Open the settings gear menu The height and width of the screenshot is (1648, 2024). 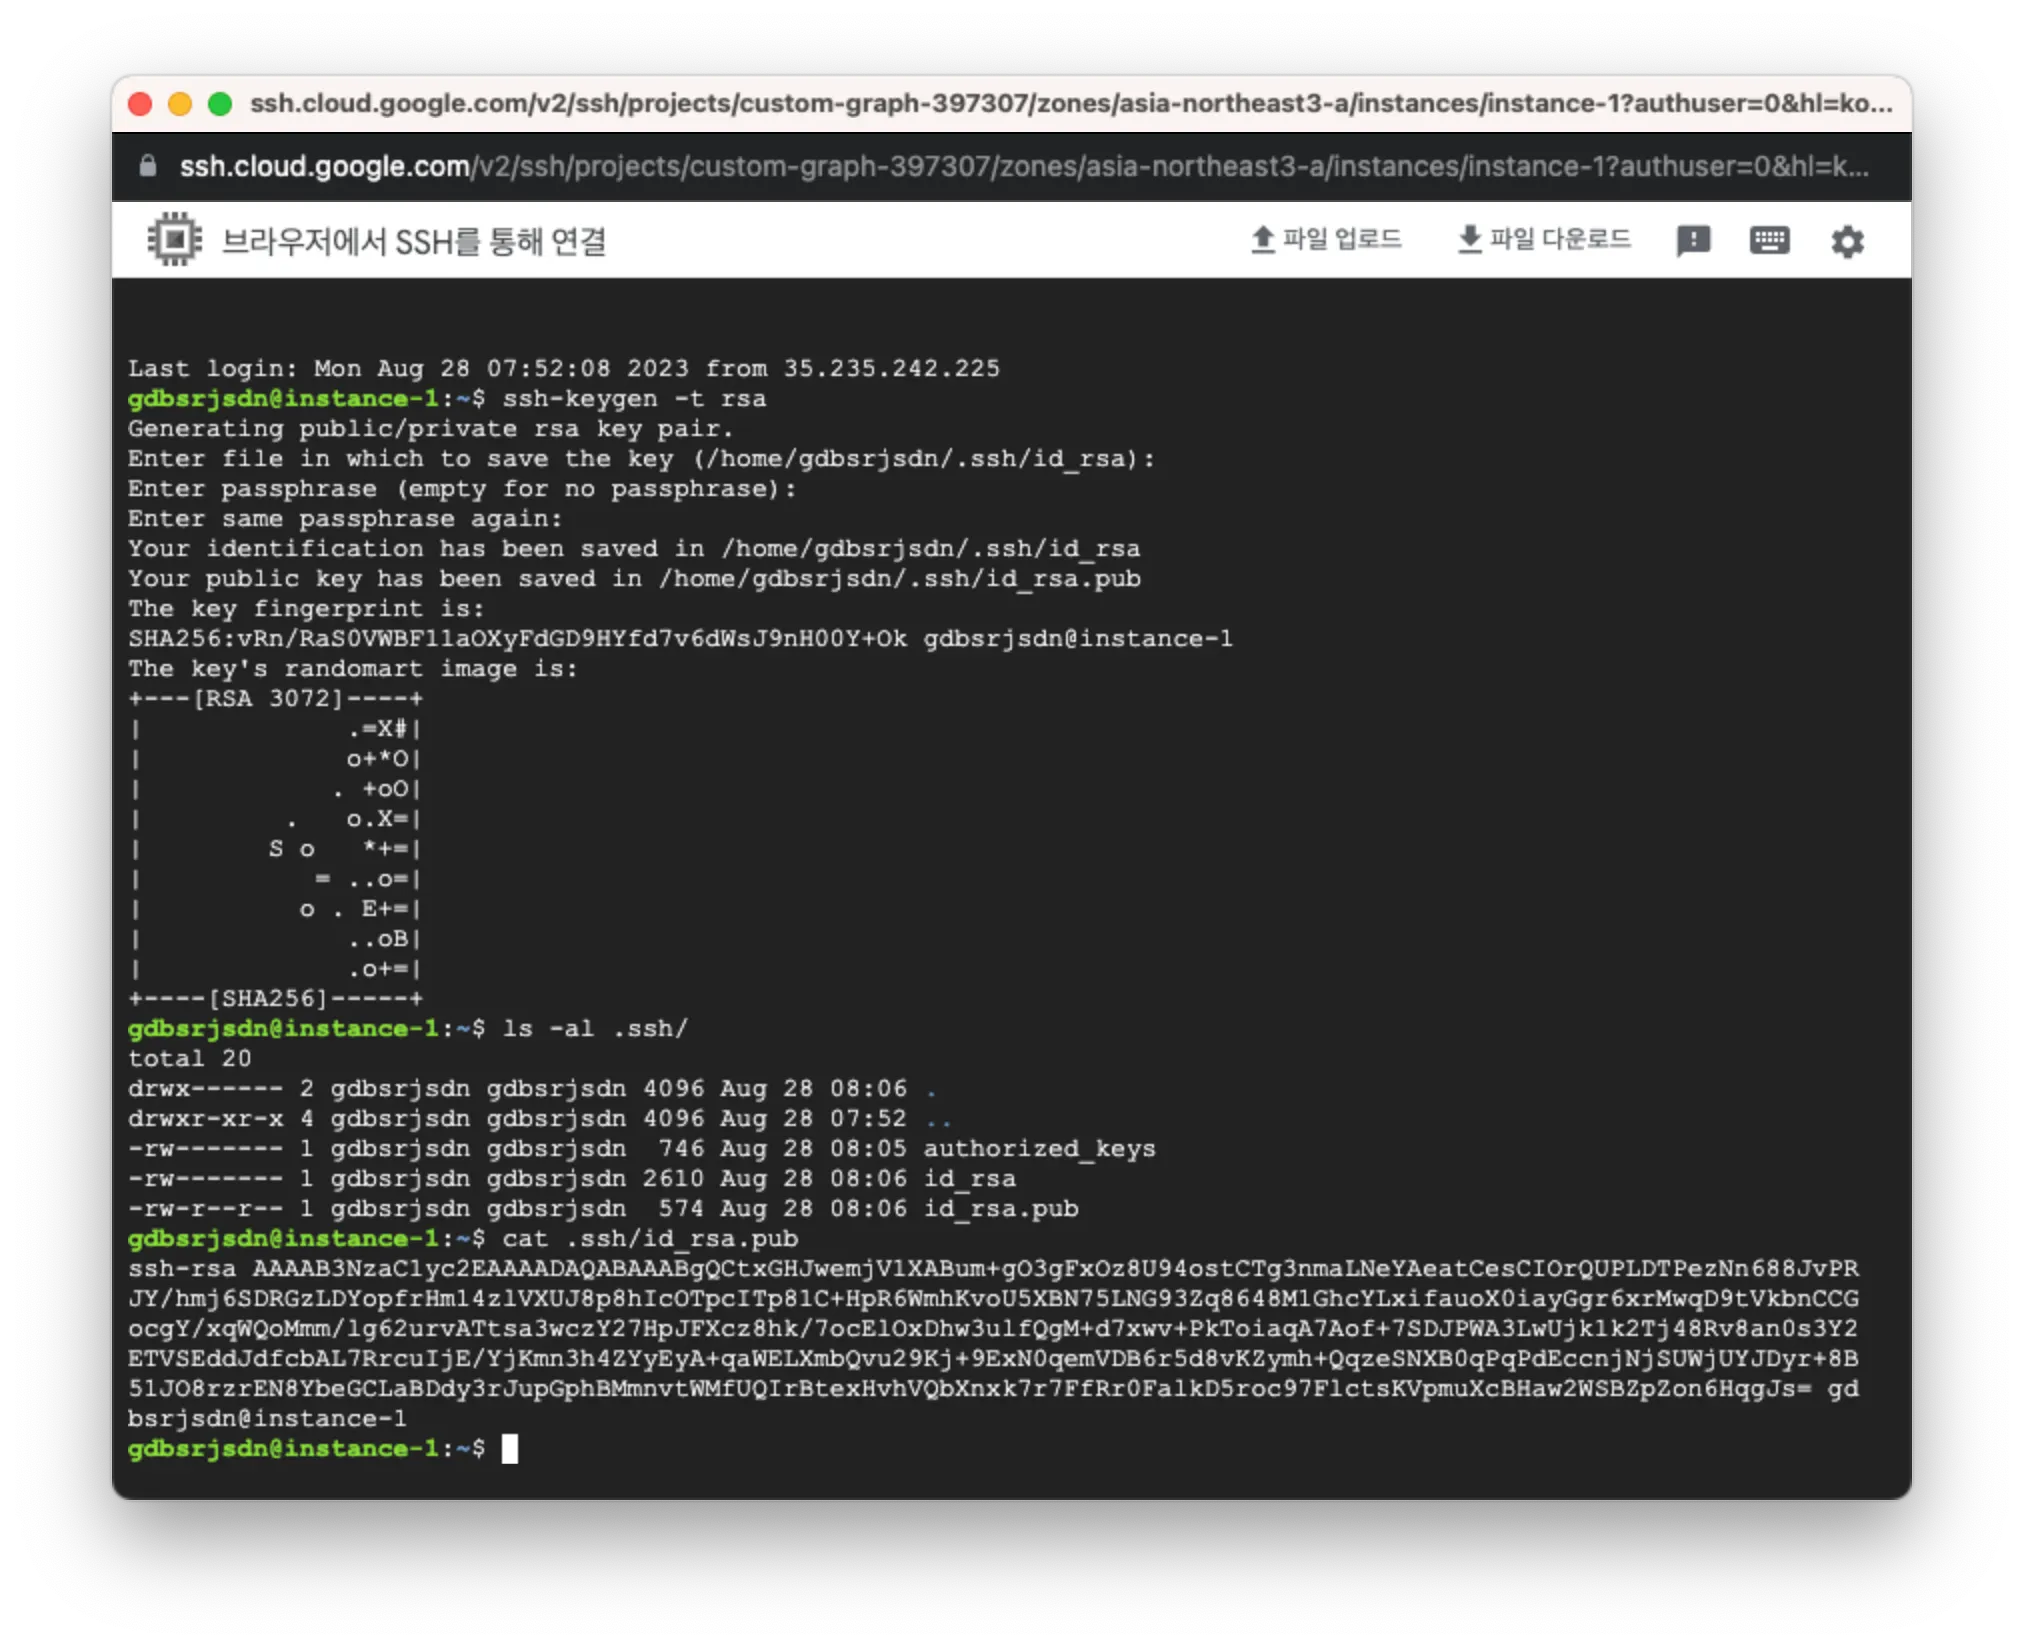[1847, 242]
